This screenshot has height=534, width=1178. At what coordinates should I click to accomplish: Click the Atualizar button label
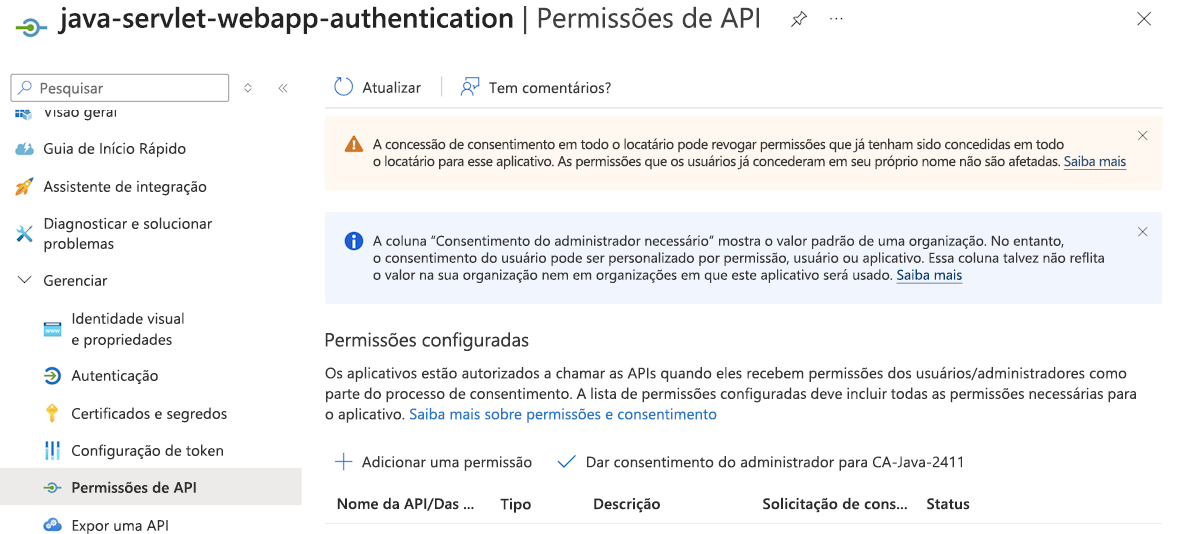coord(391,88)
